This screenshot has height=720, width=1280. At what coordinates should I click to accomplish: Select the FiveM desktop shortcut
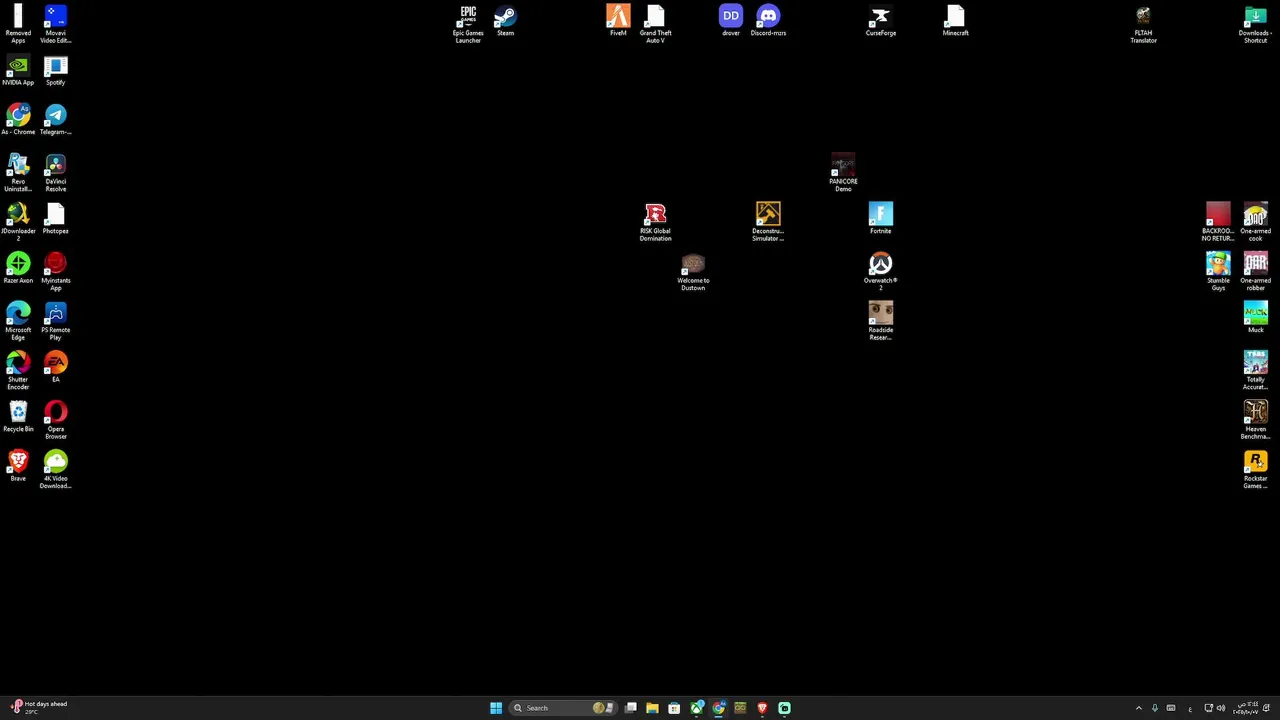[618, 21]
